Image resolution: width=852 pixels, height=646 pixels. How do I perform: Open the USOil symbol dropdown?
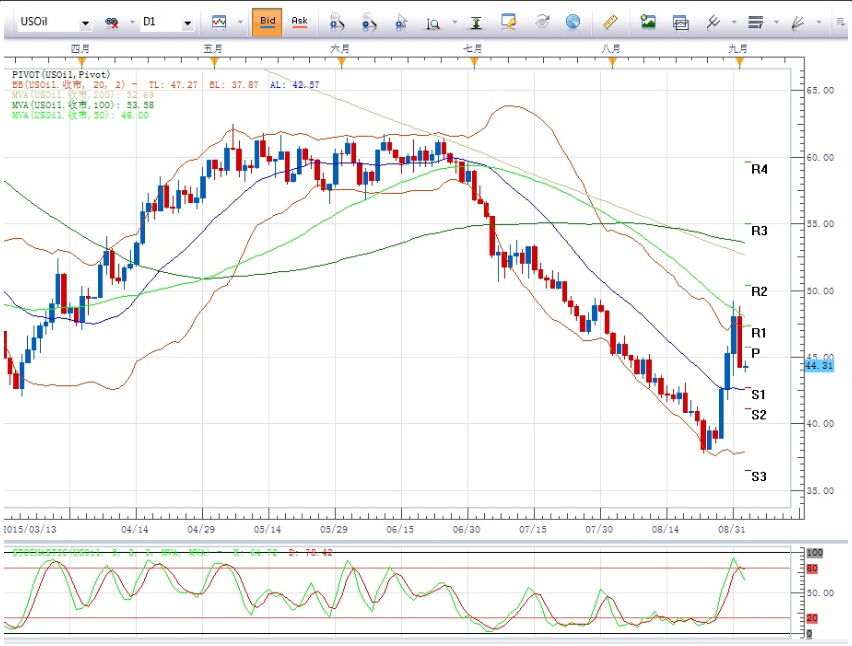[x=85, y=23]
